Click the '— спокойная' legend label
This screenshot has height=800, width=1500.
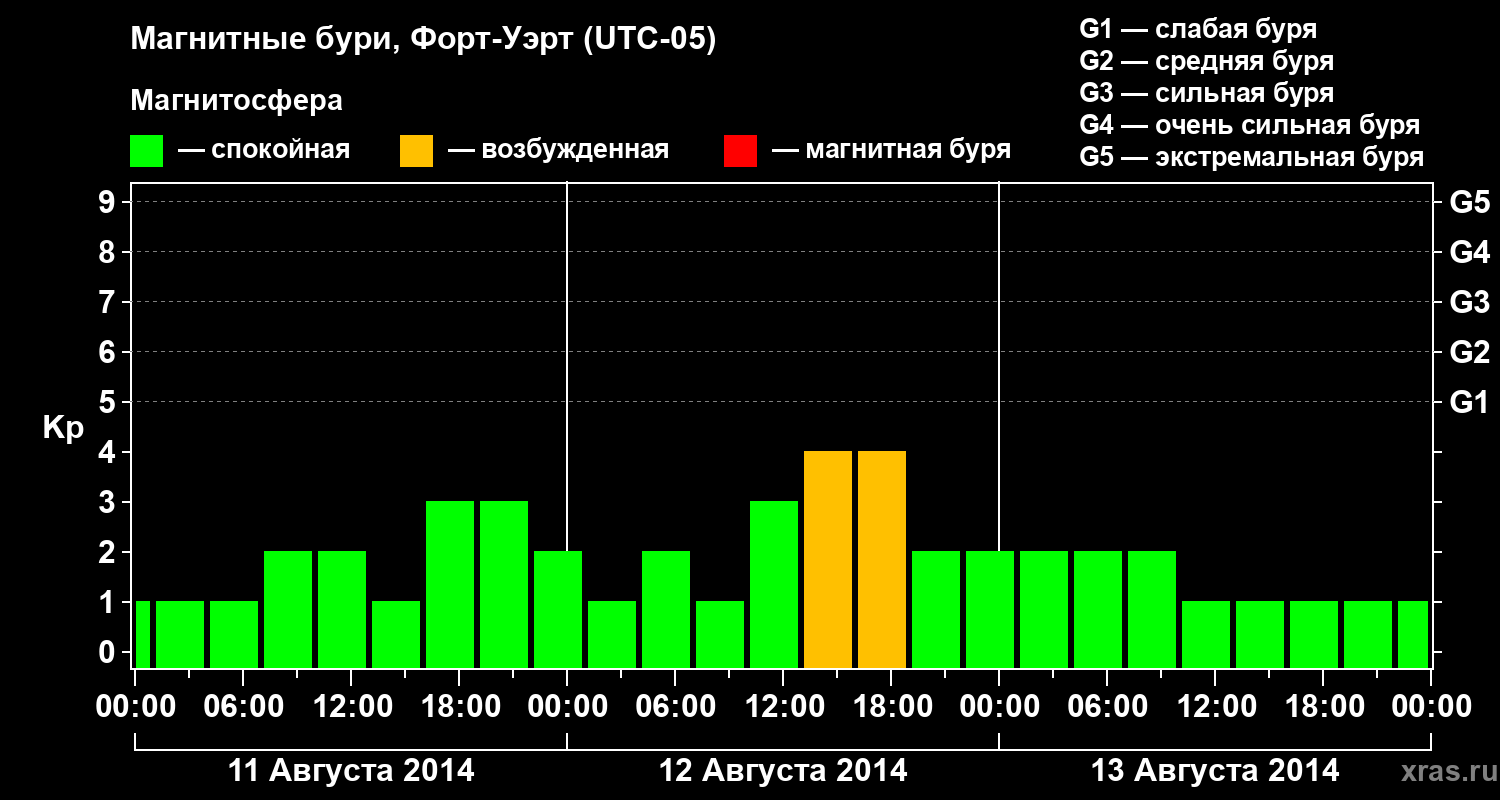point(264,150)
